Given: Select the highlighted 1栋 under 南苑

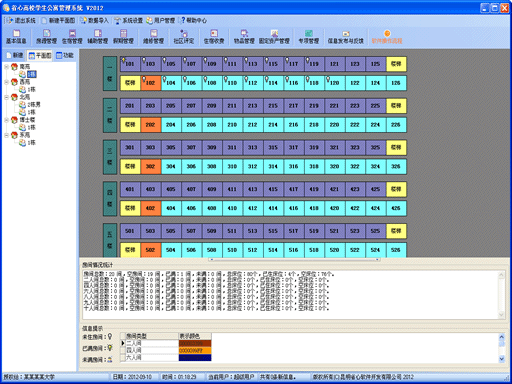Looking at the screenshot, I should [32, 74].
